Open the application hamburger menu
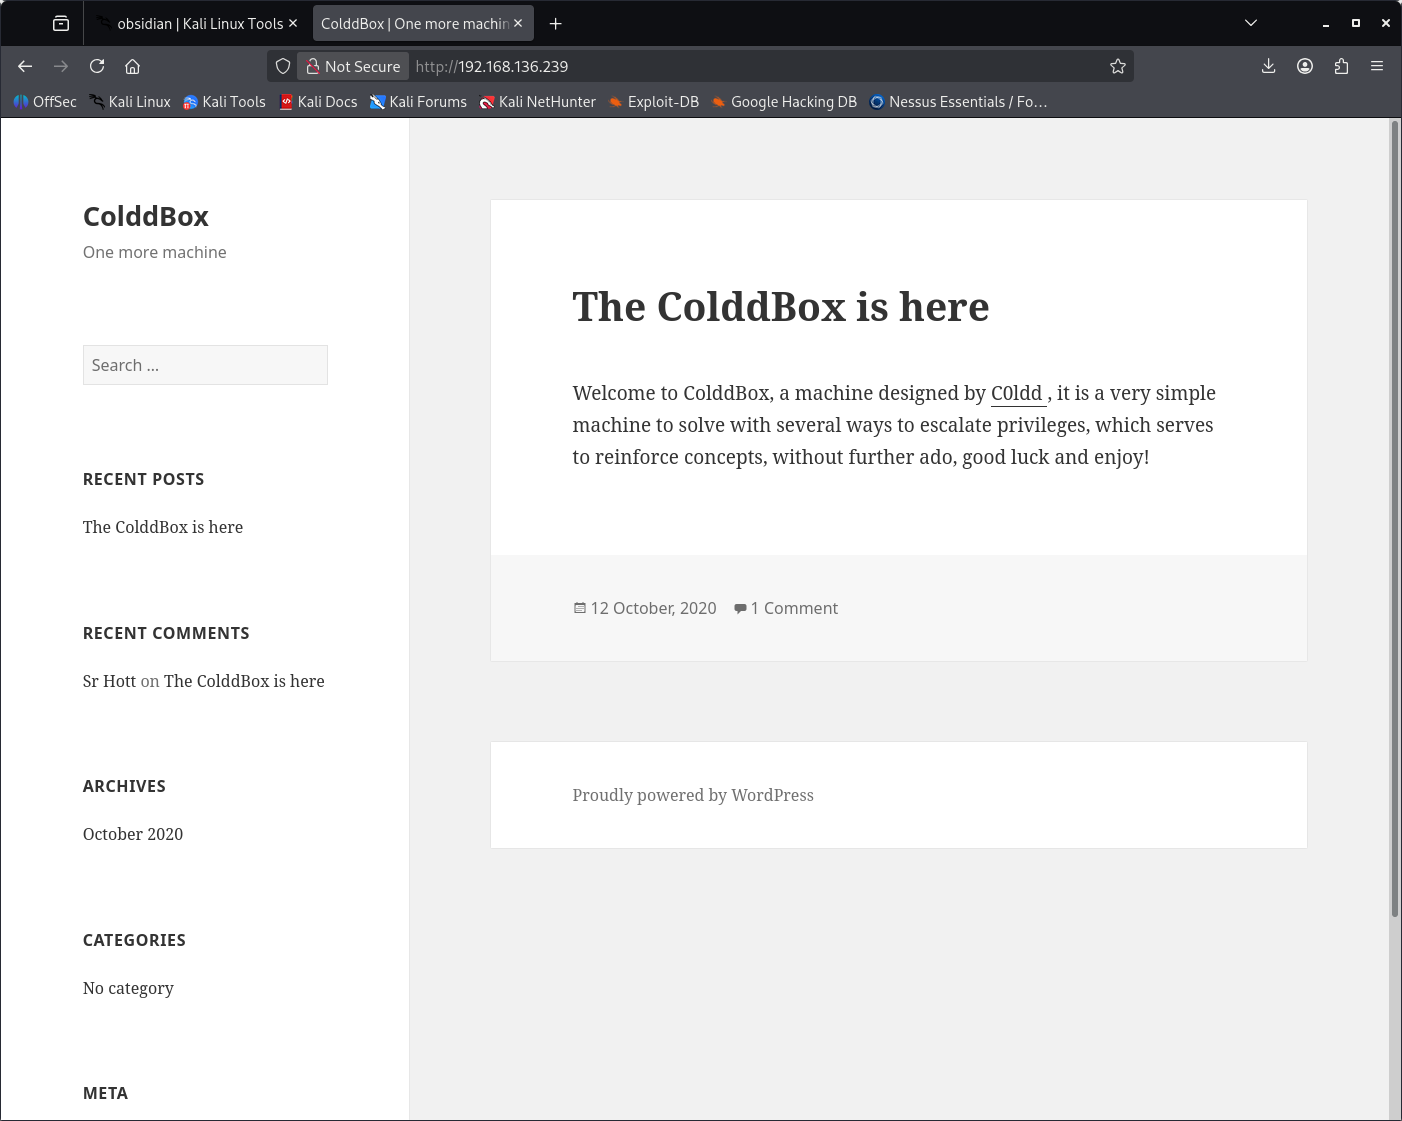The height and width of the screenshot is (1121, 1402). point(1377,66)
